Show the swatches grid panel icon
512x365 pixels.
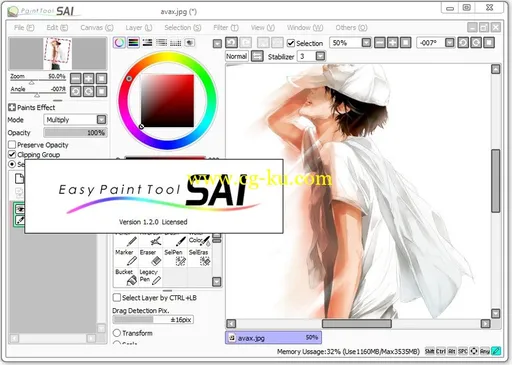176,43
